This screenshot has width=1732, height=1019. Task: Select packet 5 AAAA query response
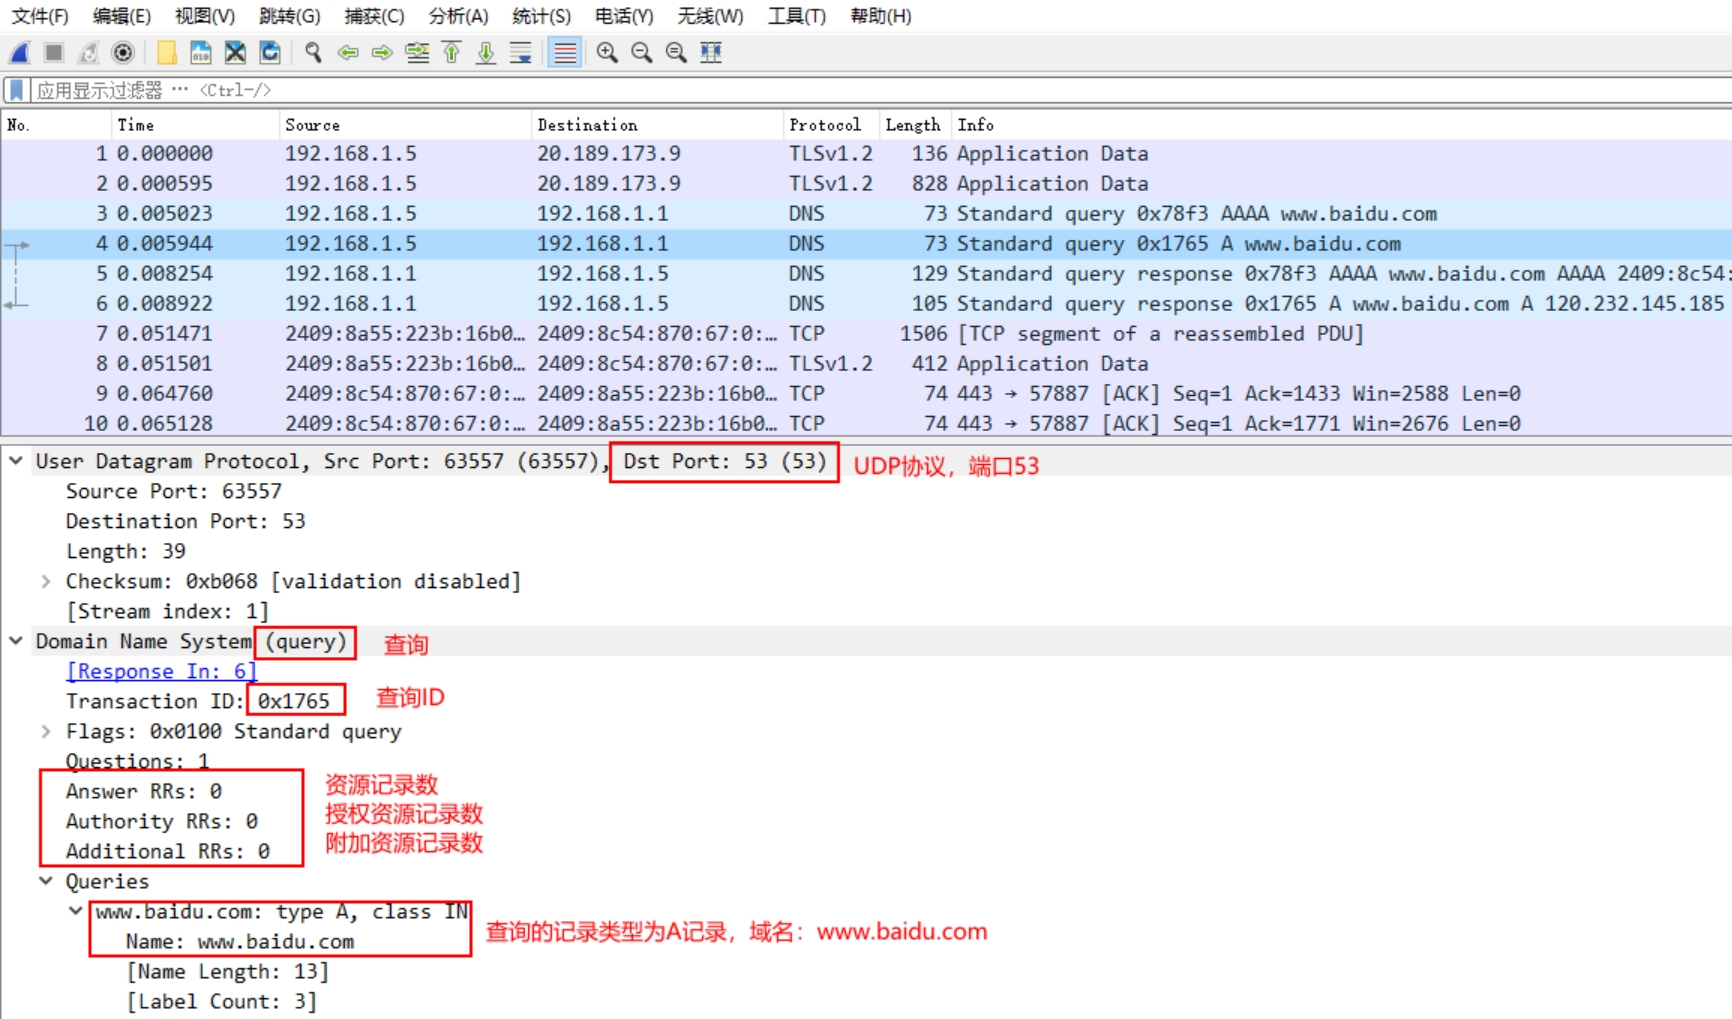(866, 273)
